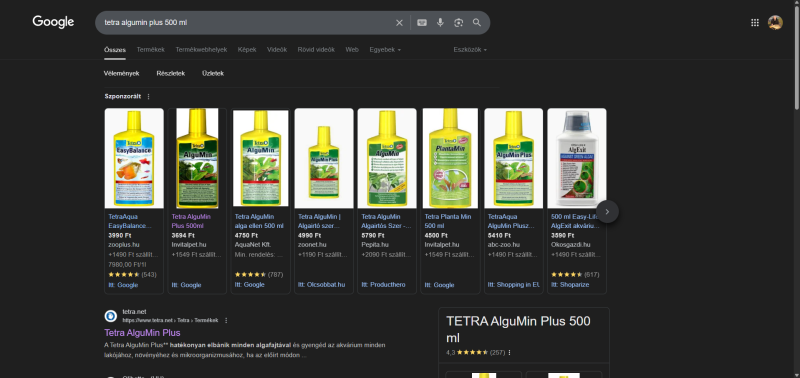This screenshot has height=378, width=800.
Task: Open the Tetra Planta Min product image
Action: coord(451,158)
